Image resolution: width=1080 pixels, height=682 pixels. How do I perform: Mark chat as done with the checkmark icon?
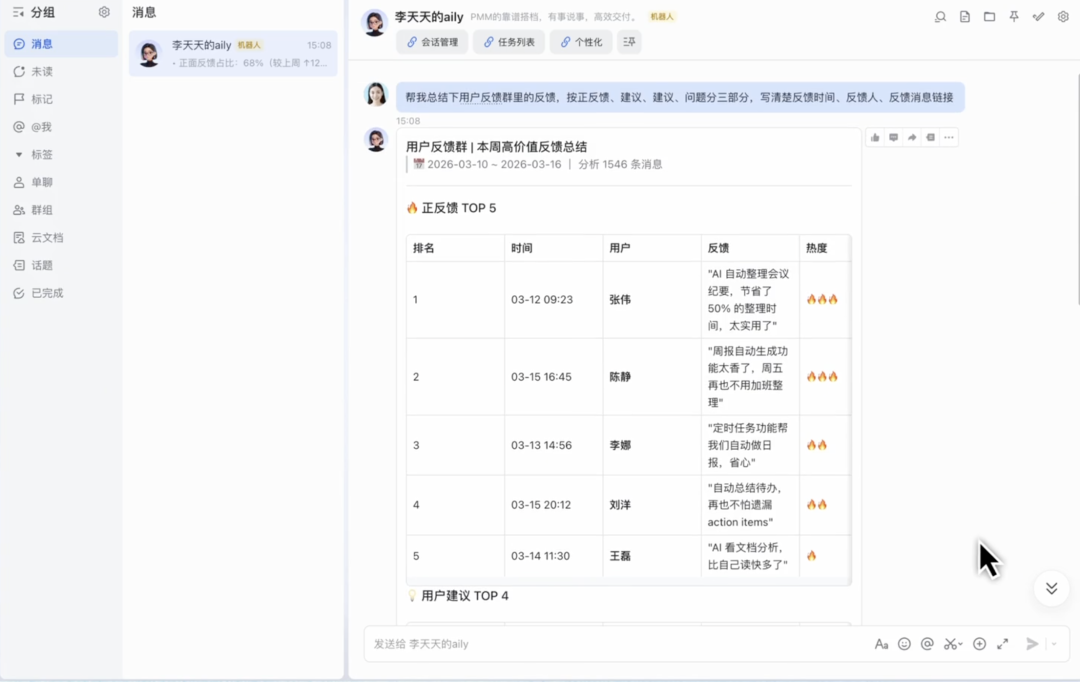(x=1039, y=17)
